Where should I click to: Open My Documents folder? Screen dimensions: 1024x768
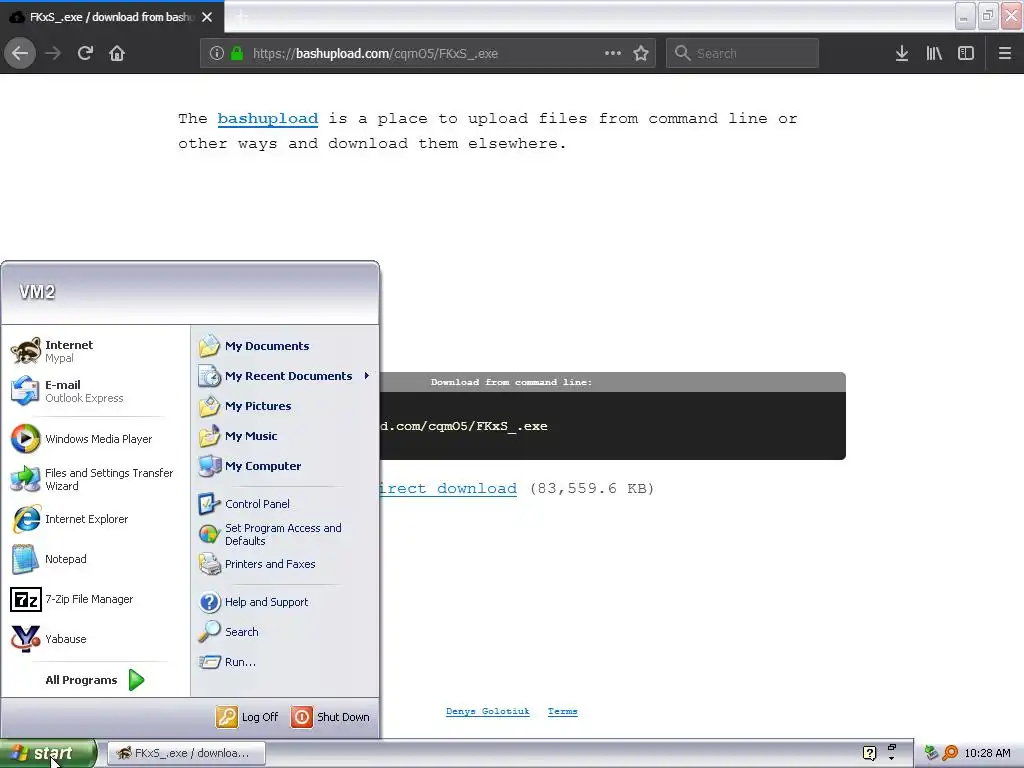pos(285,346)
